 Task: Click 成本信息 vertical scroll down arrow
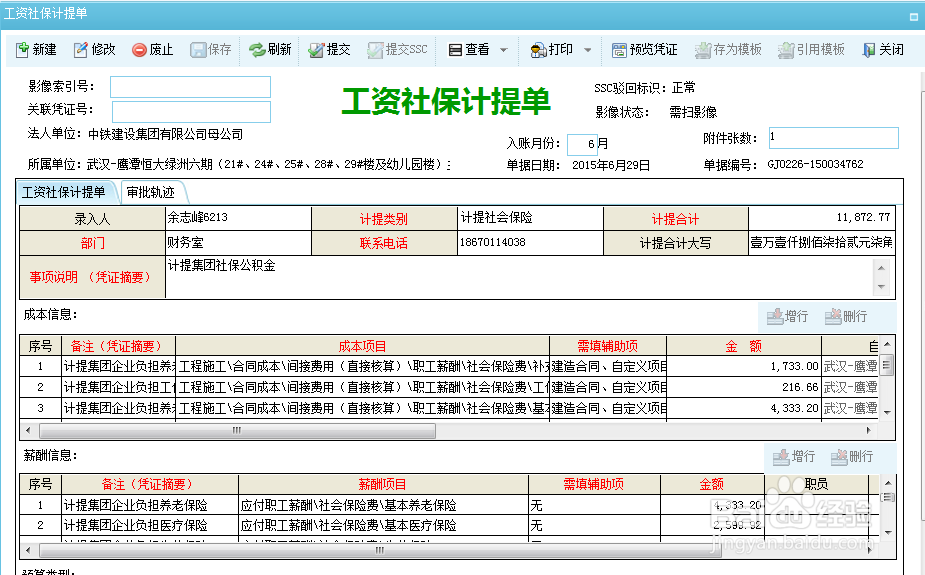pyautogui.click(x=887, y=412)
